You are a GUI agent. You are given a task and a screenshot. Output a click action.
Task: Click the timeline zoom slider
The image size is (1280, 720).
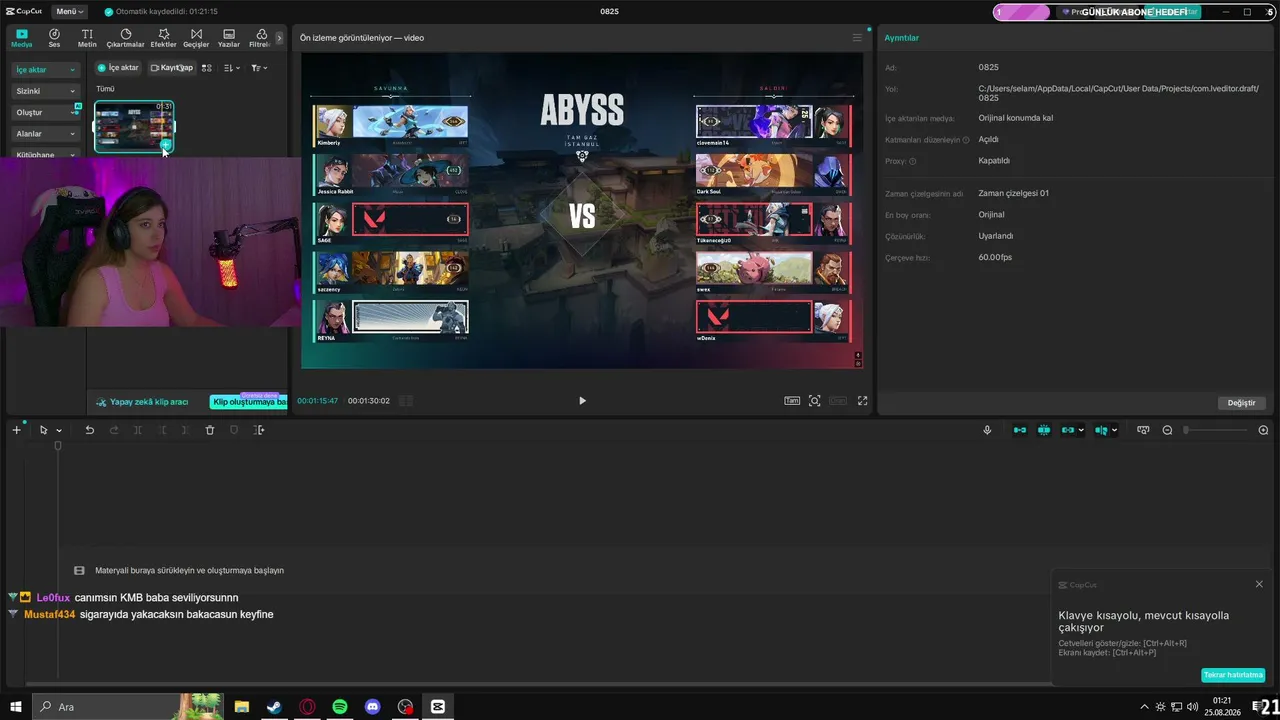tap(1216, 430)
